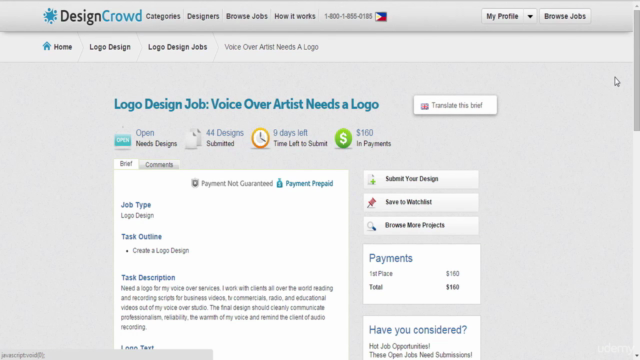Switch to the Comments tab
640x360 pixels.
[159, 164]
